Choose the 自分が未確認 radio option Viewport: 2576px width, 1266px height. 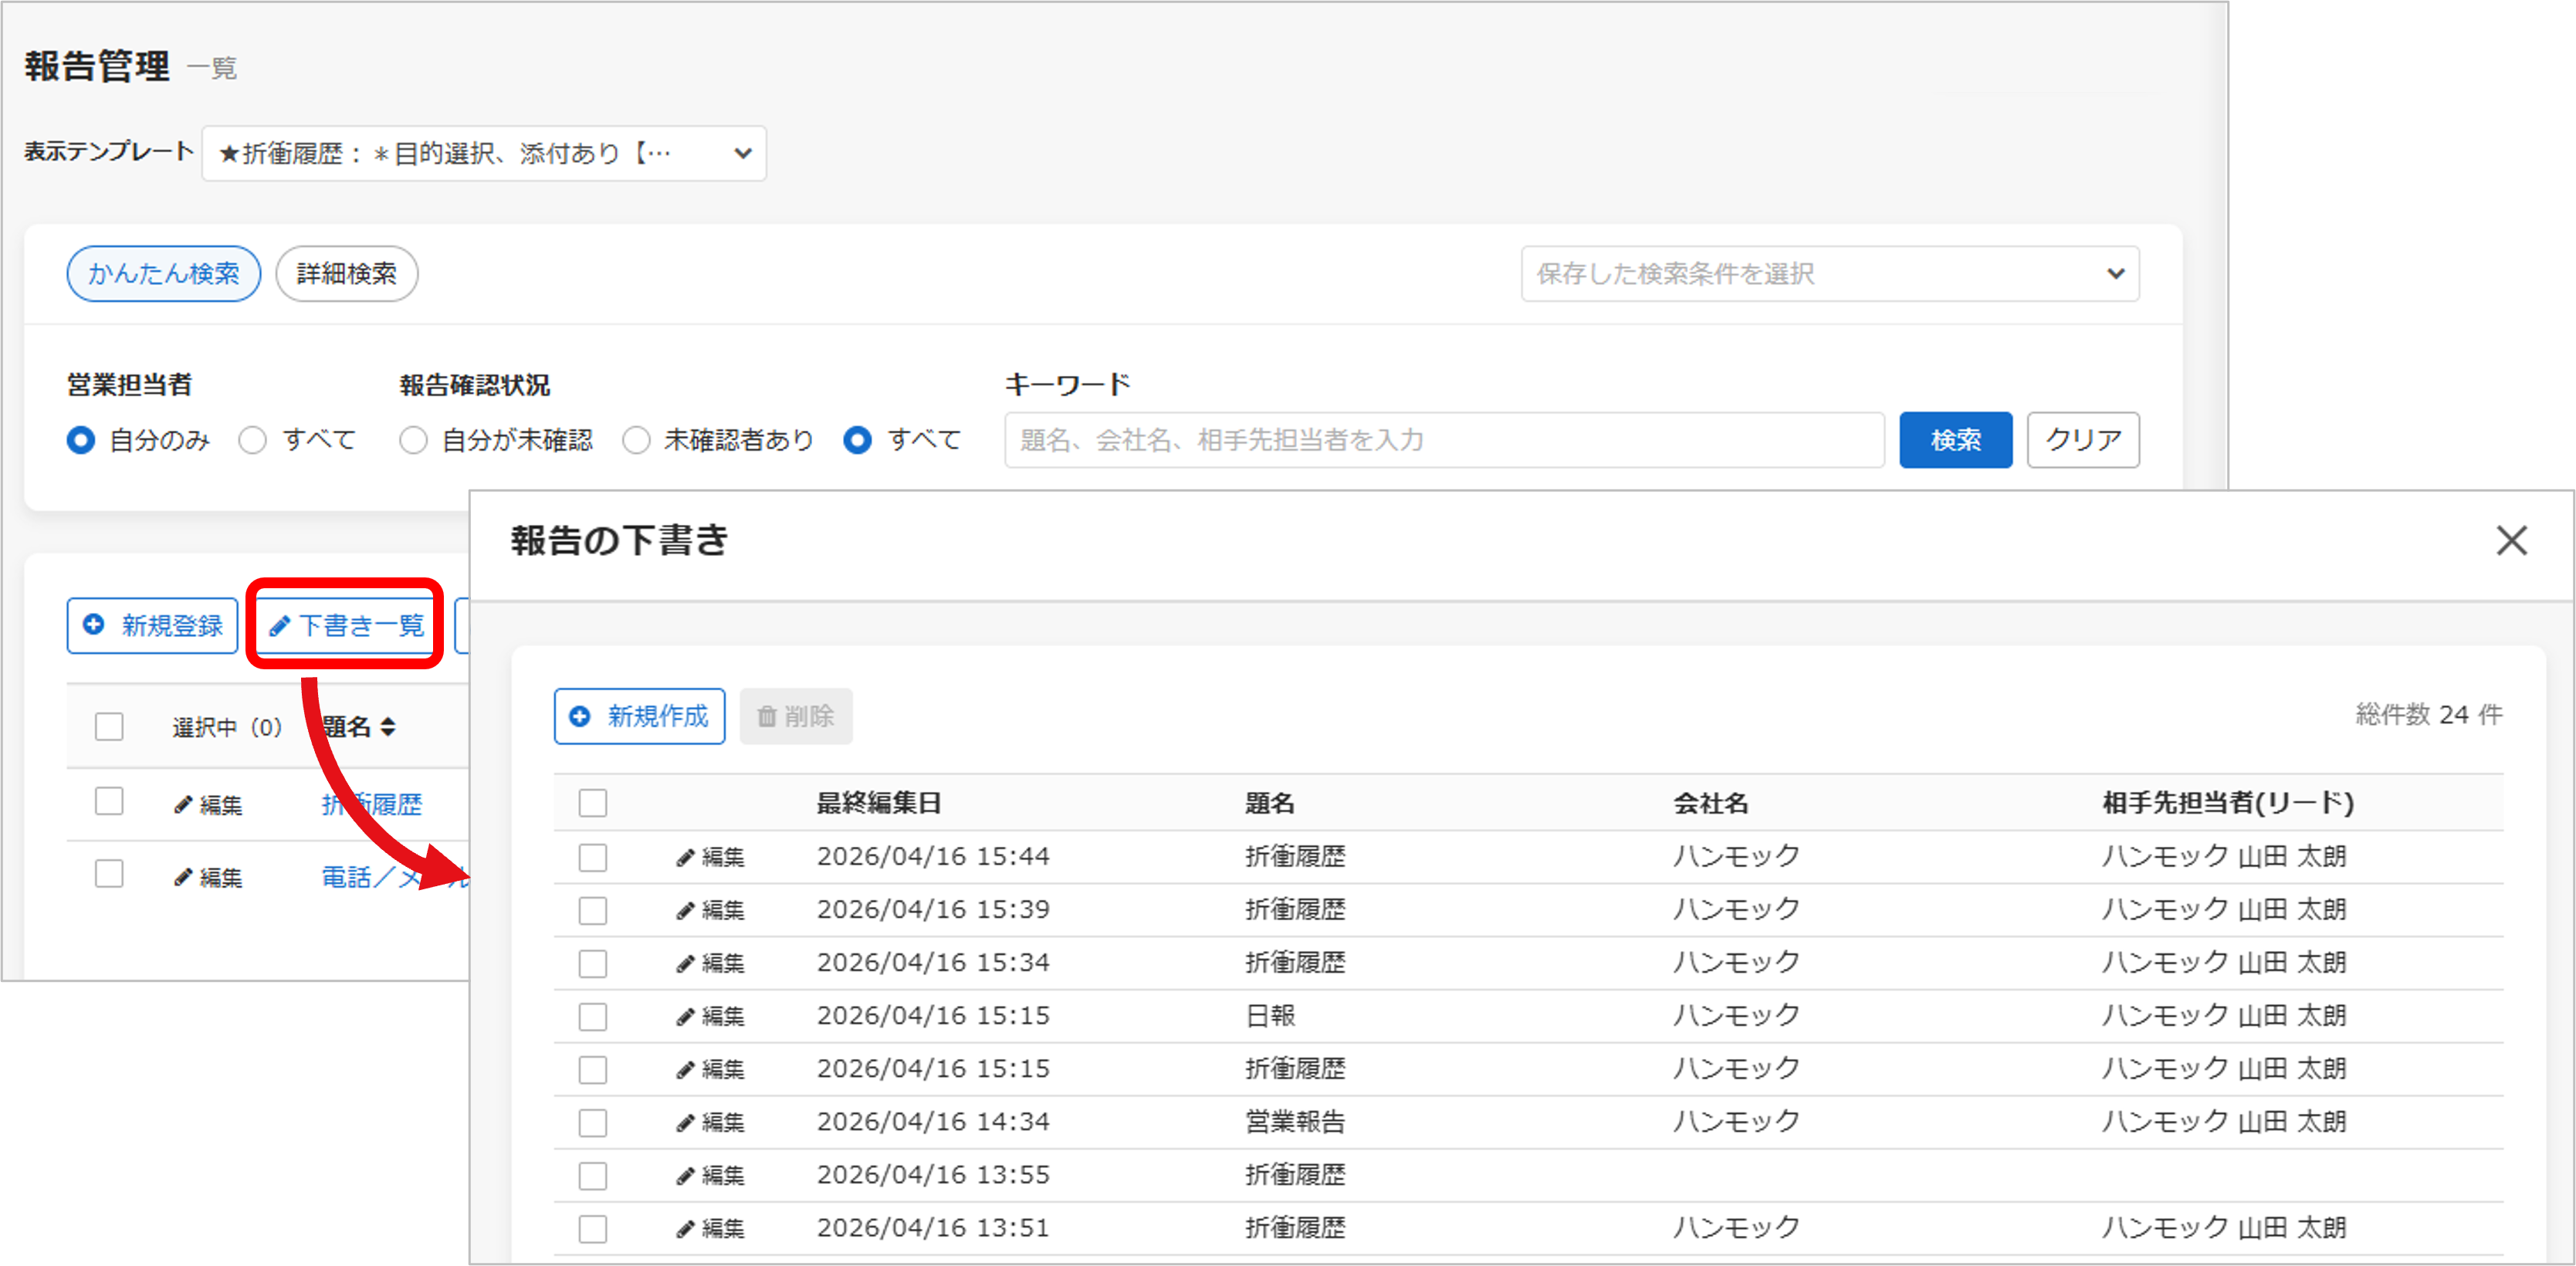[414, 440]
